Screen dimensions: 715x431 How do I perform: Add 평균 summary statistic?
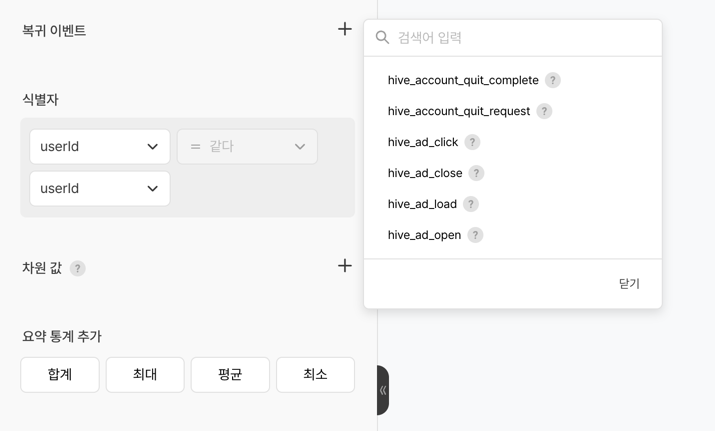click(230, 374)
